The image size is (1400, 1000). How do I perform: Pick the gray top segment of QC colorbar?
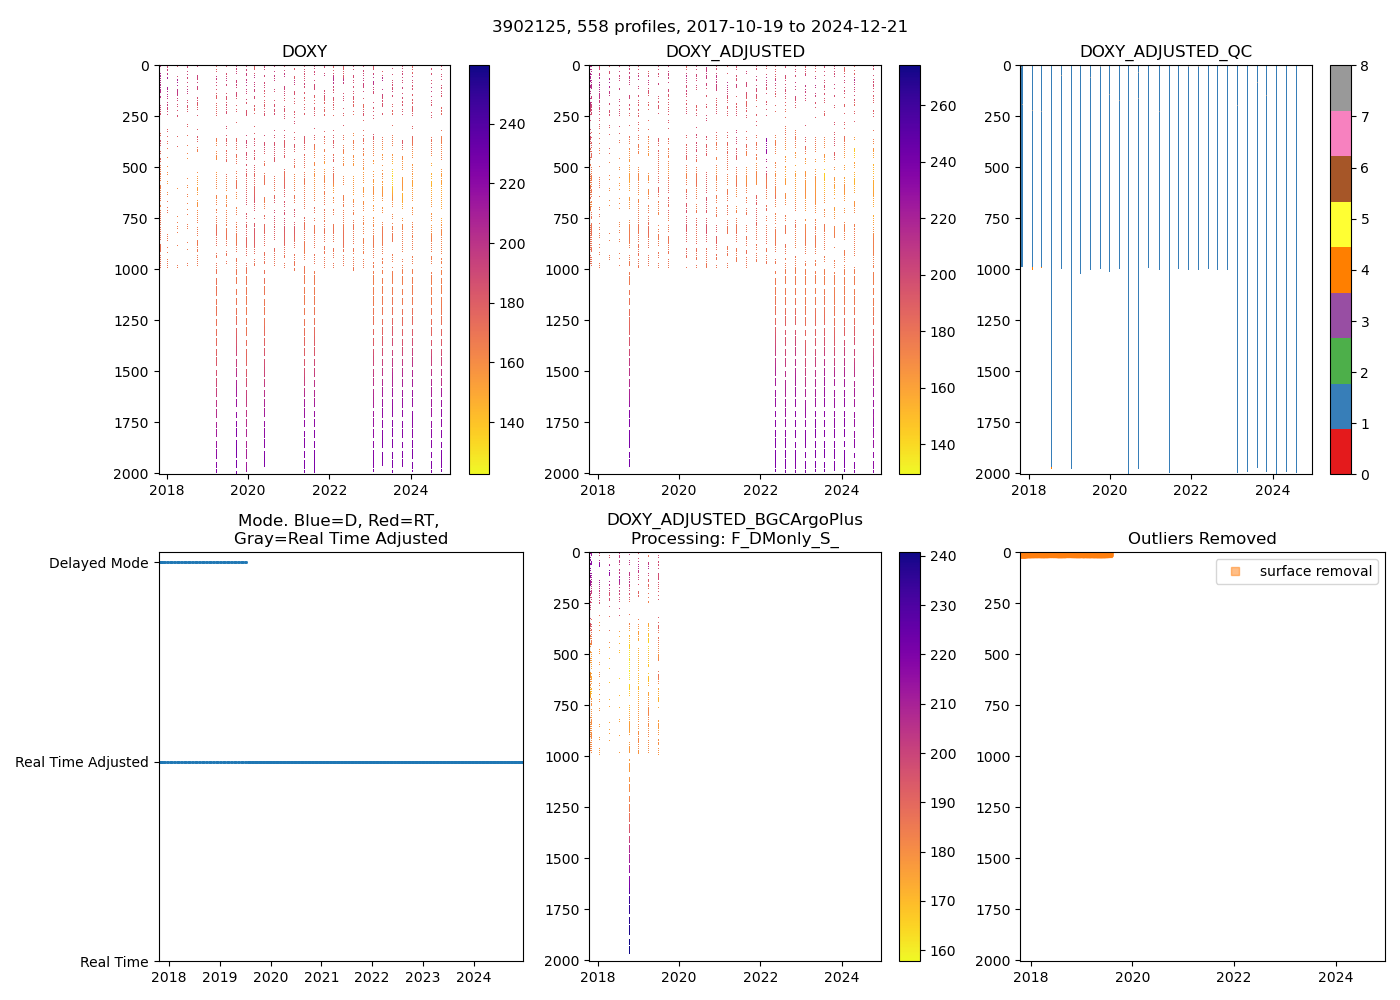(1340, 88)
